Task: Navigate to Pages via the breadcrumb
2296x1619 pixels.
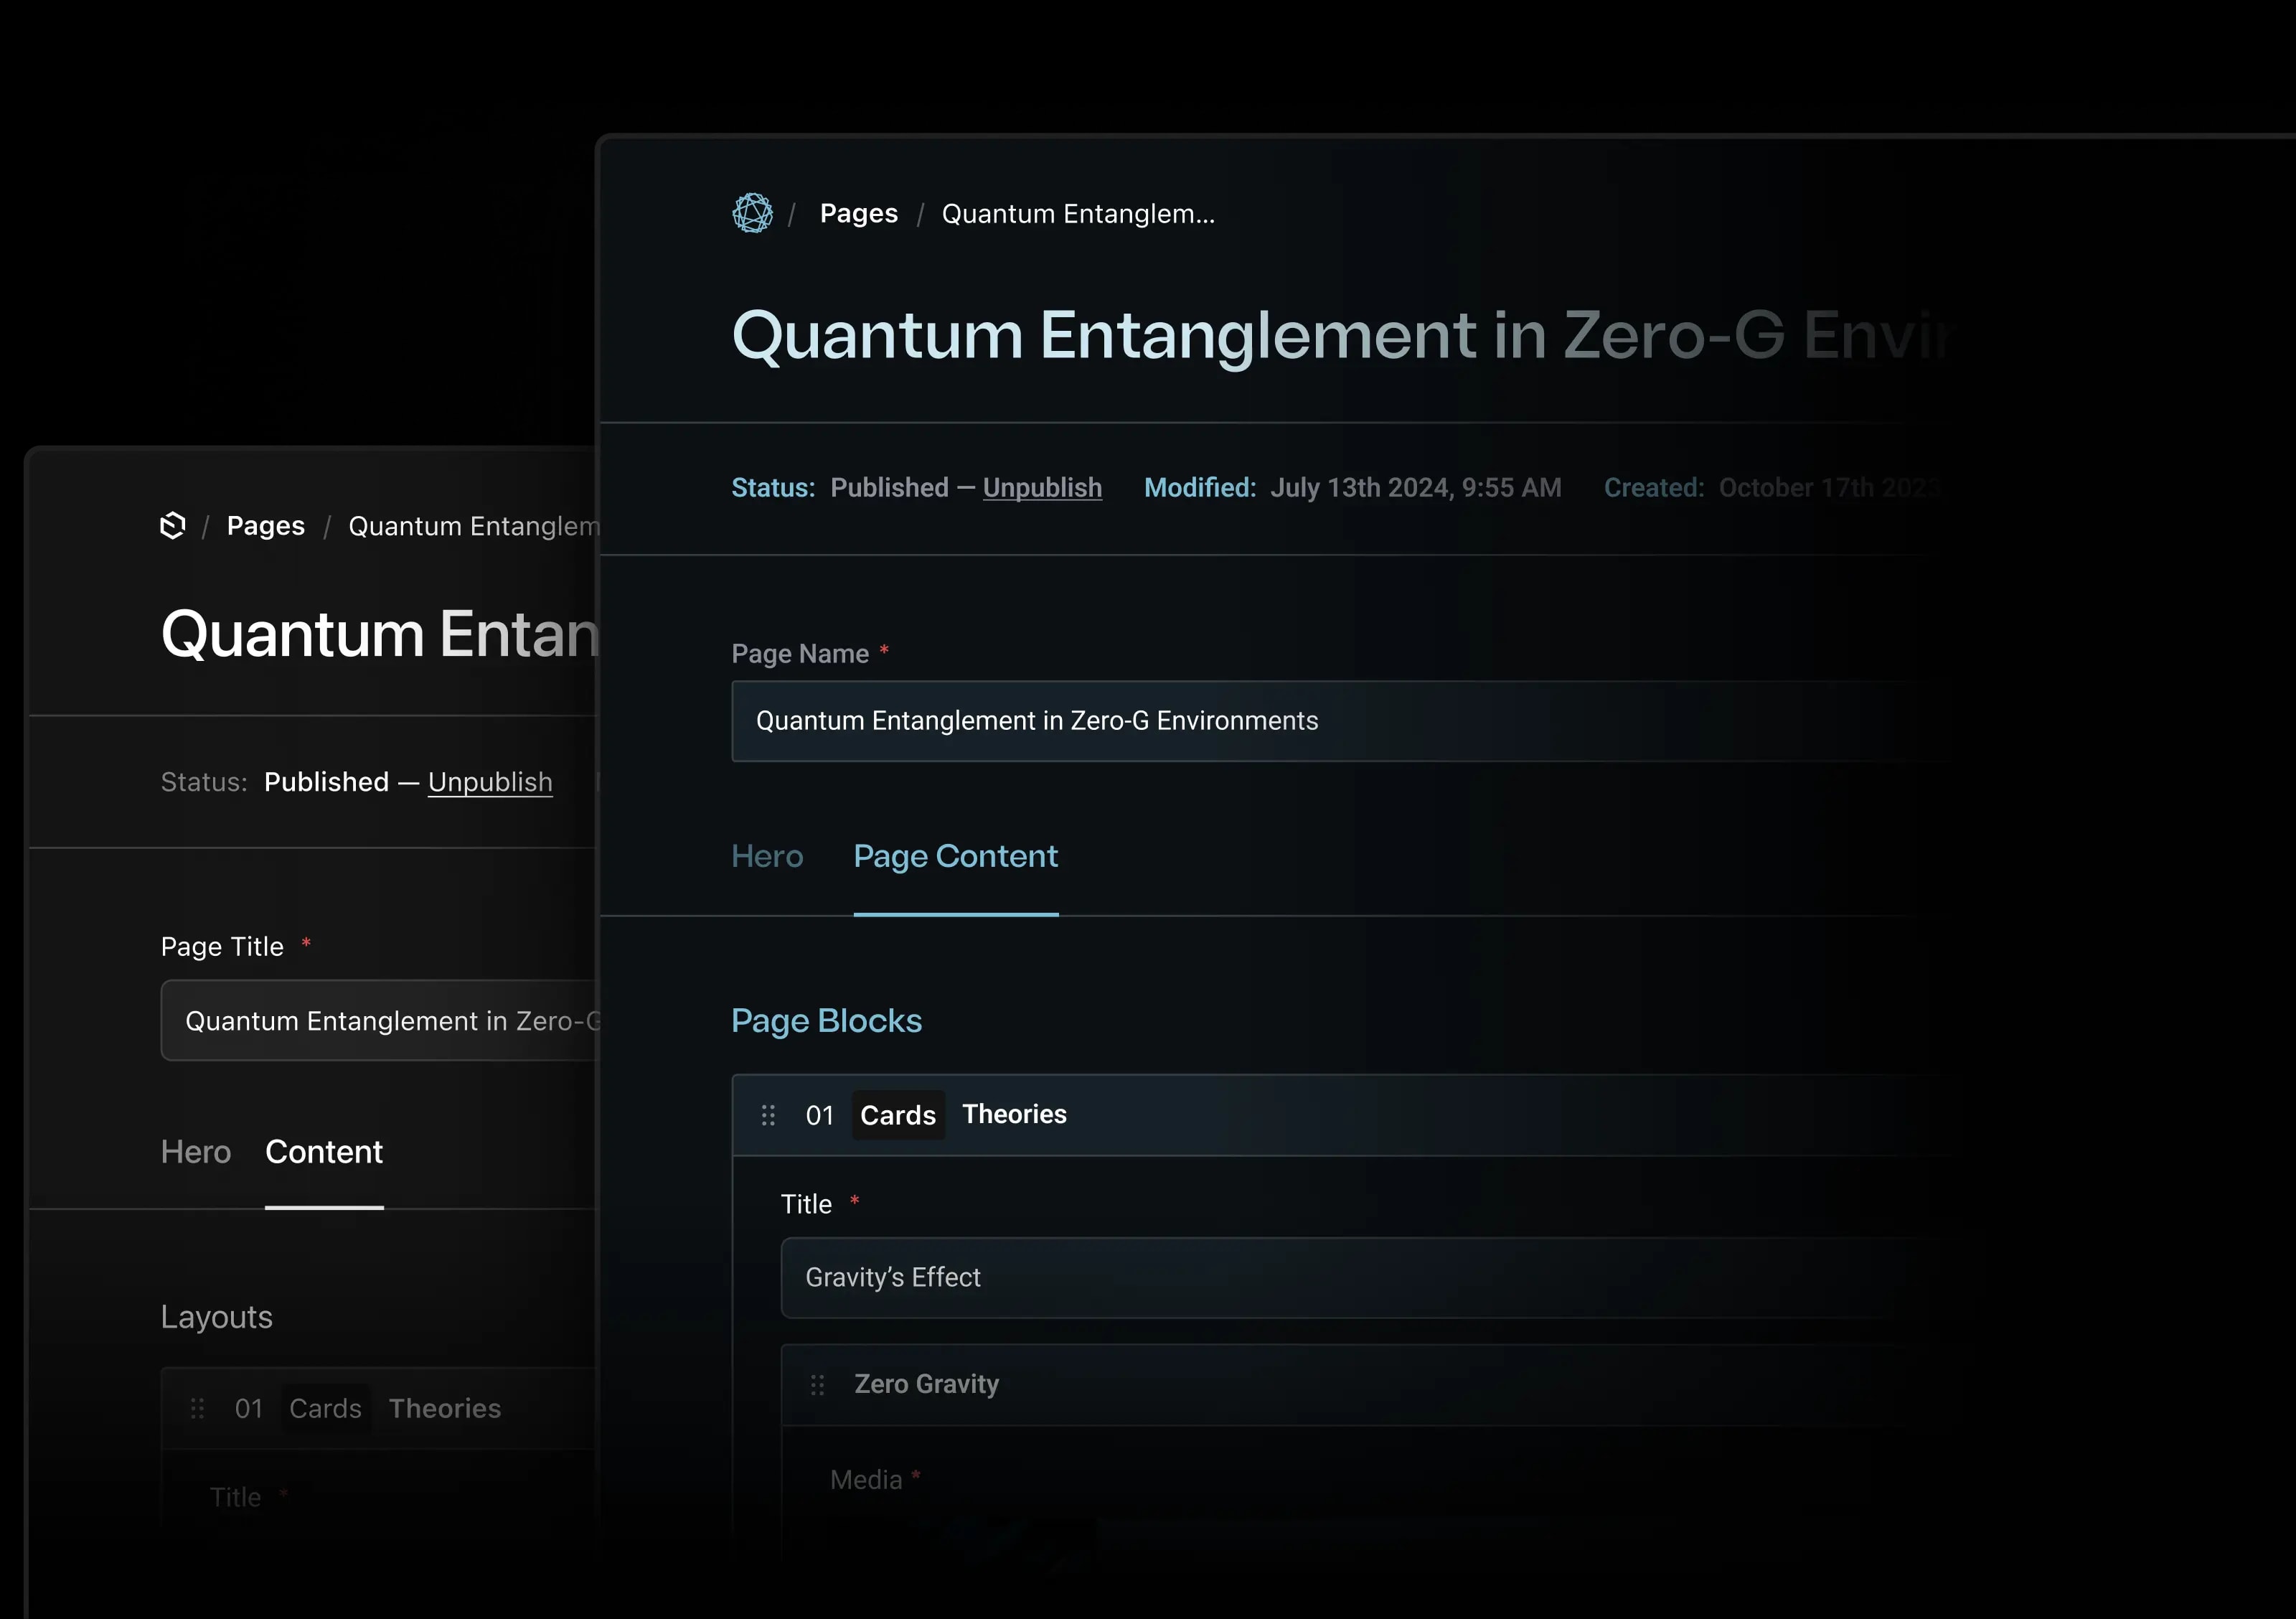Action: 858,213
